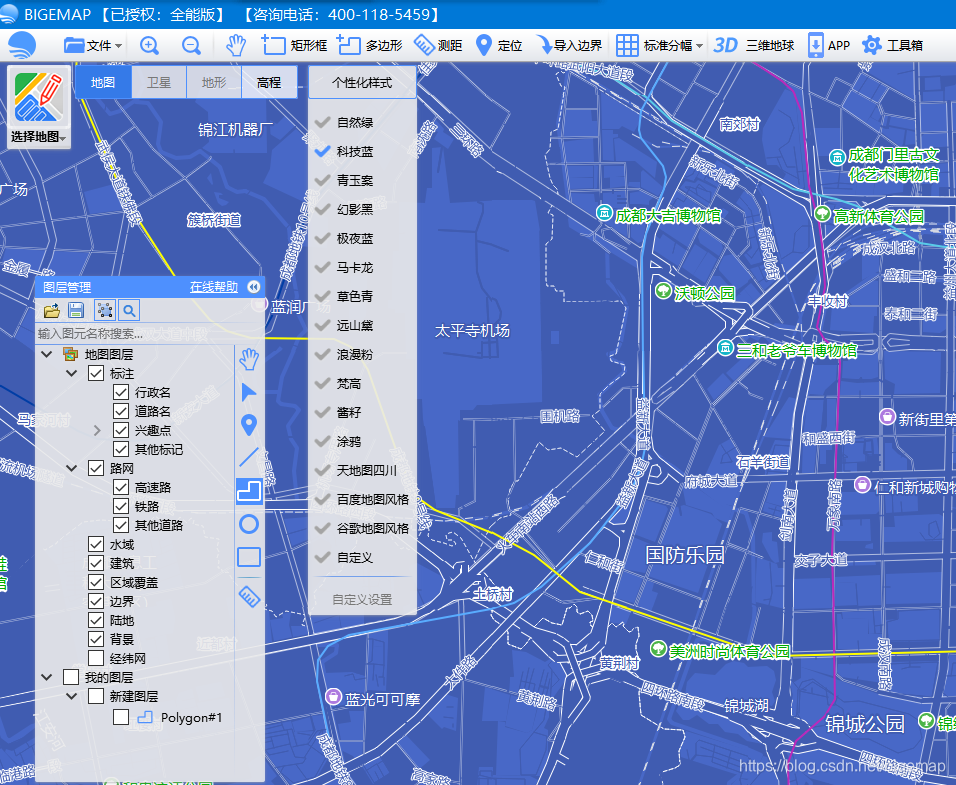Open the 3D 三维地球 view
Screen dimensions: 956x785
(754, 46)
